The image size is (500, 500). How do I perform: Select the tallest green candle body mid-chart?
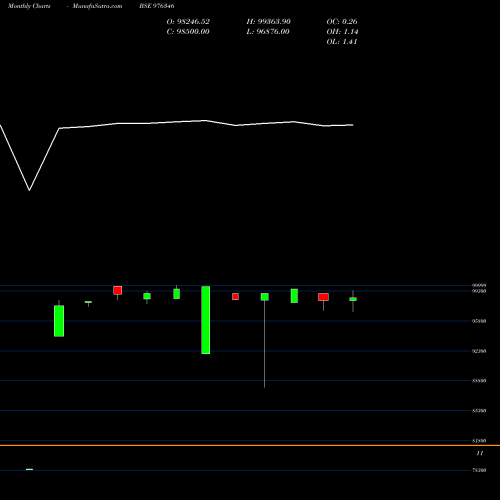[206, 320]
